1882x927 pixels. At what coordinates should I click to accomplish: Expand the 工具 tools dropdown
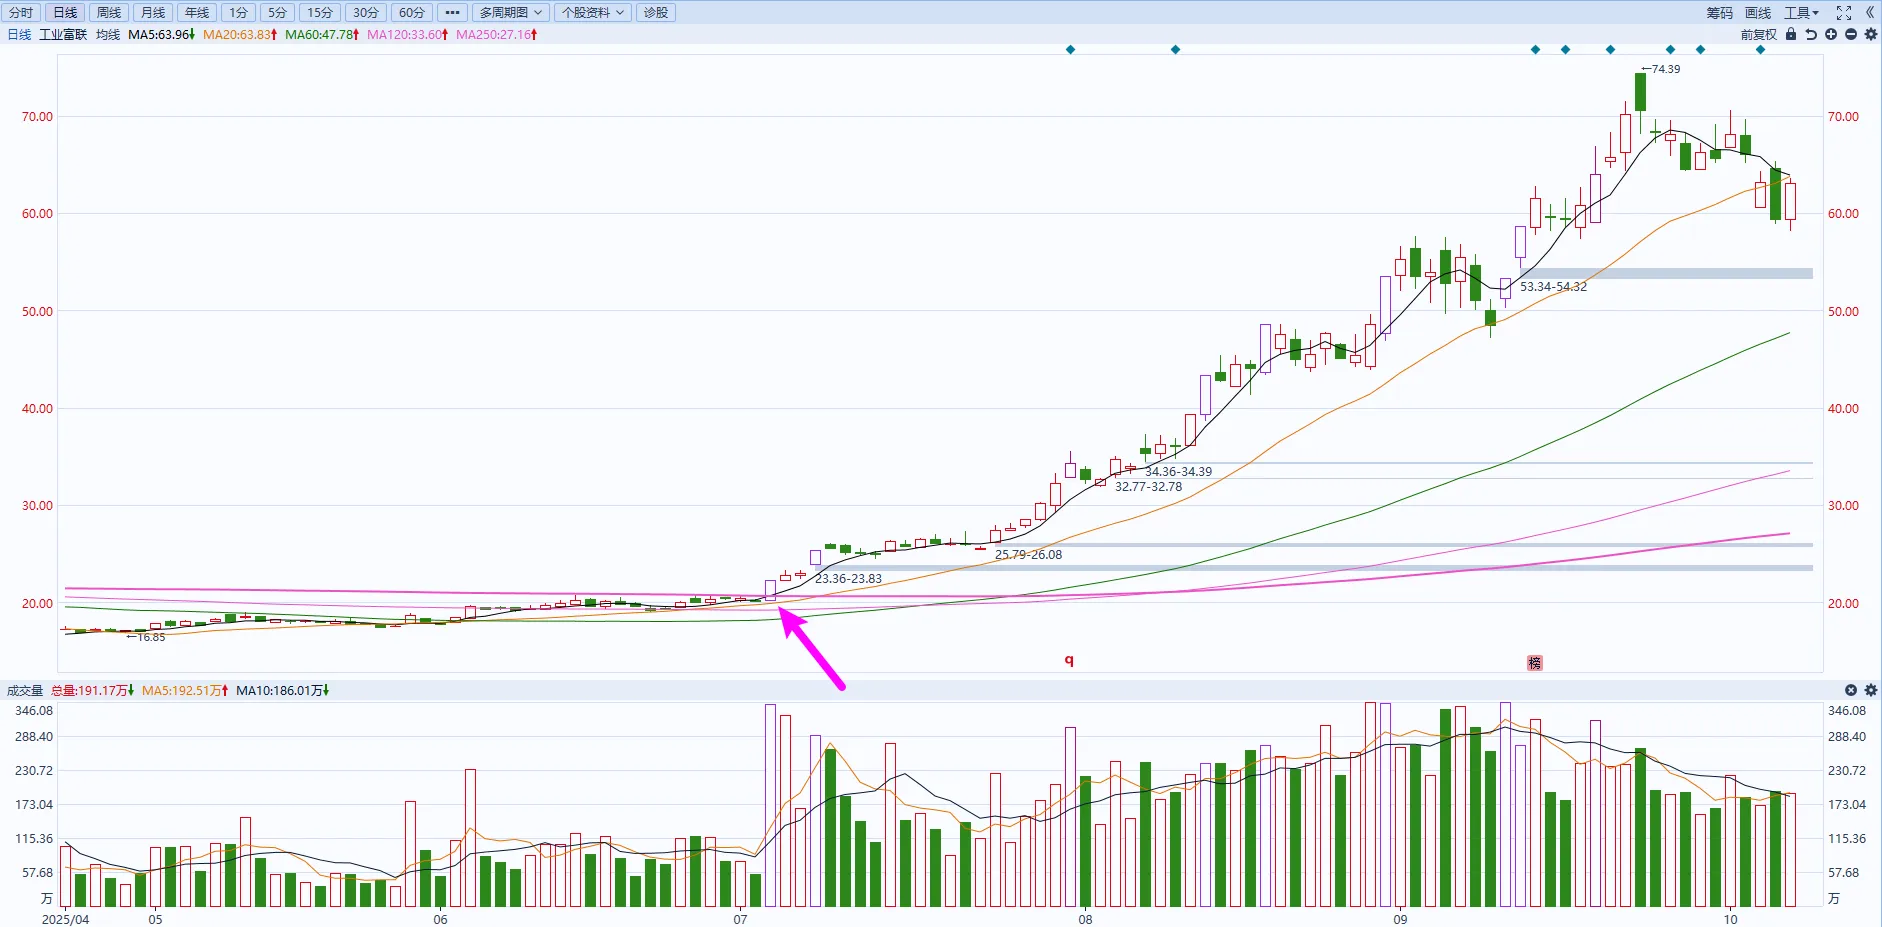tap(1802, 13)
